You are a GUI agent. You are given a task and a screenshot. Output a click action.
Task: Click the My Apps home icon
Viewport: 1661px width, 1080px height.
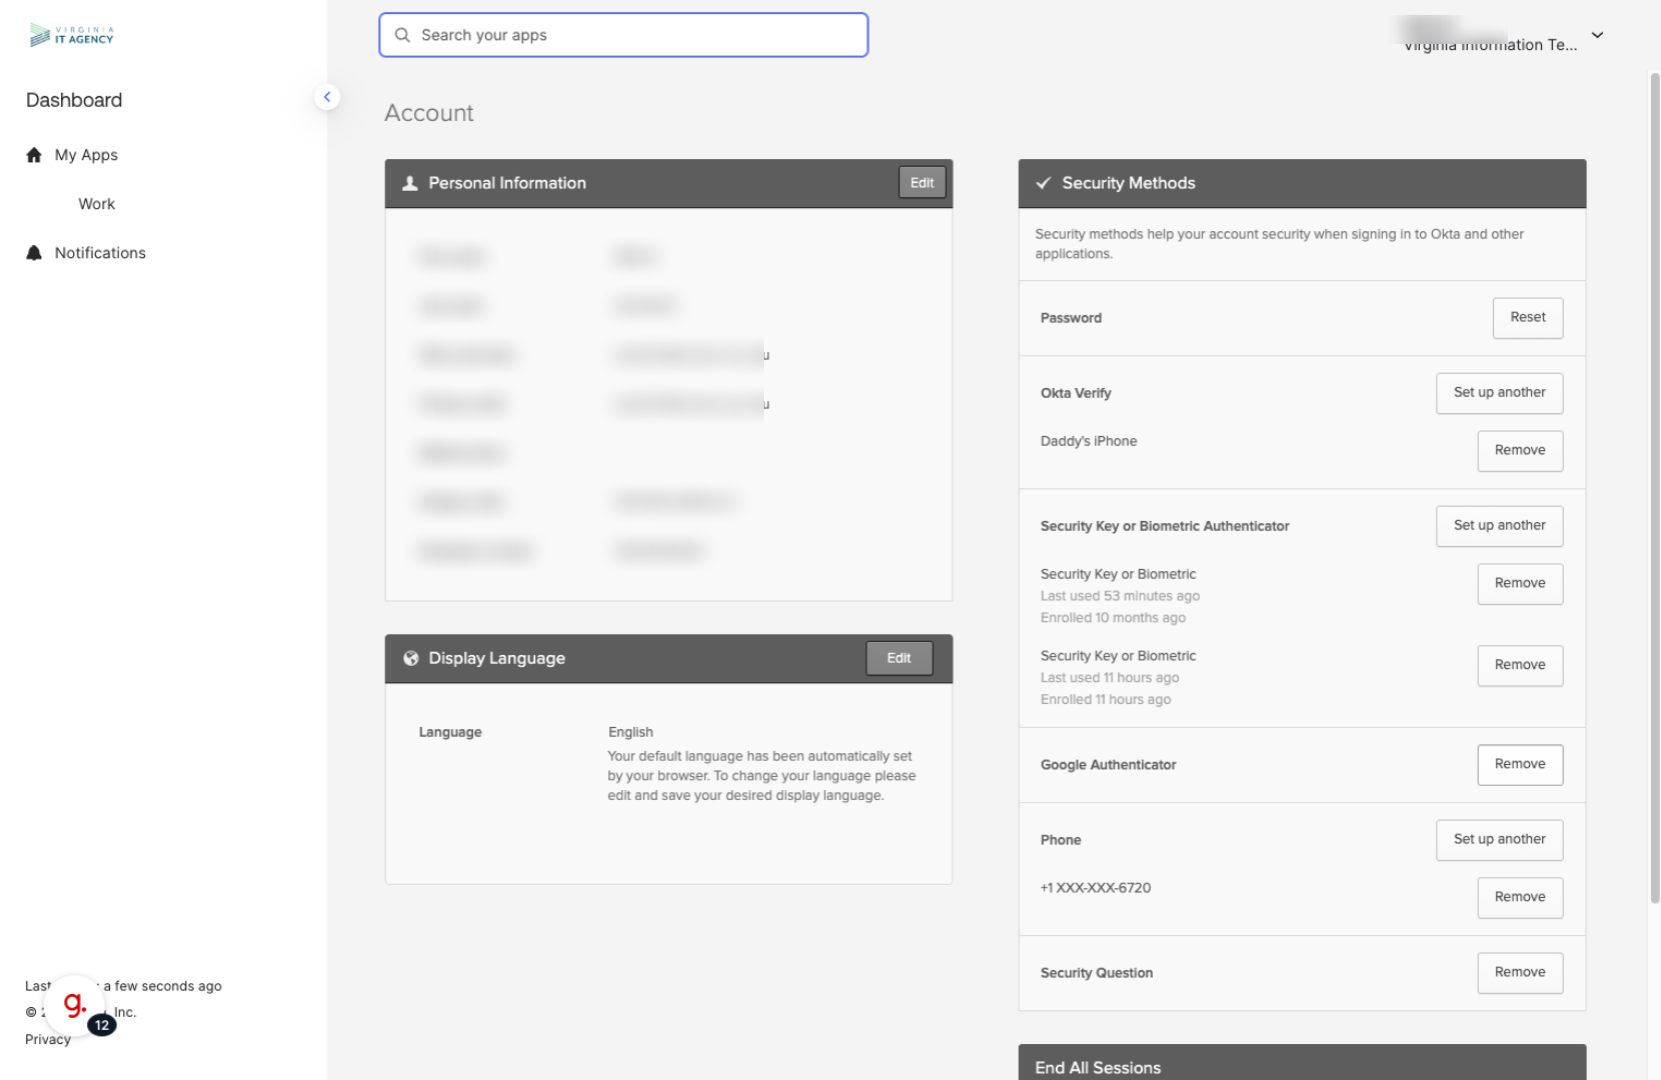point(34,155)
